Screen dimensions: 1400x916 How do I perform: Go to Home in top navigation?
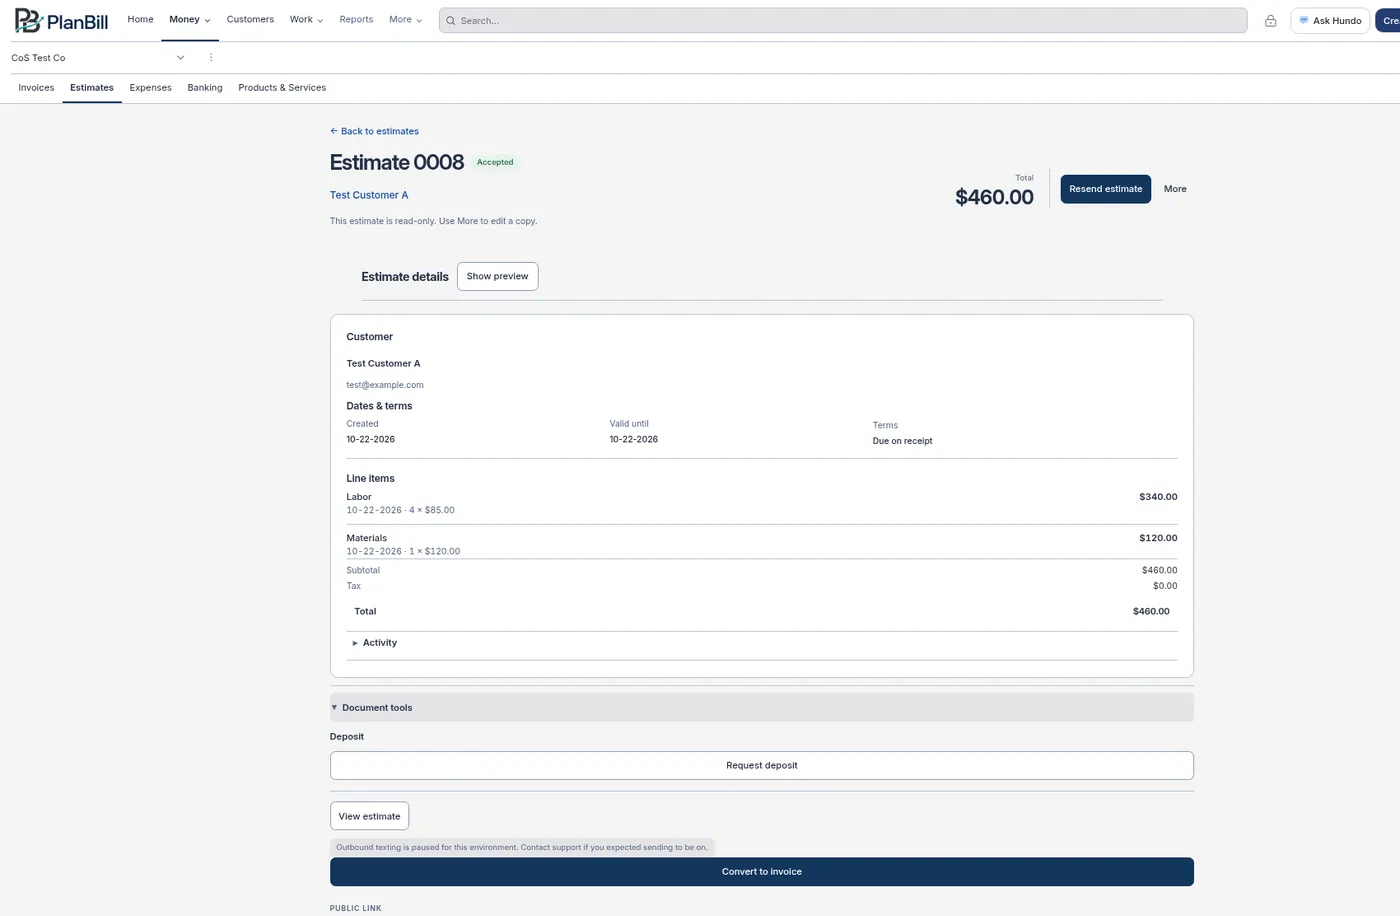click(x=141, y=20)
